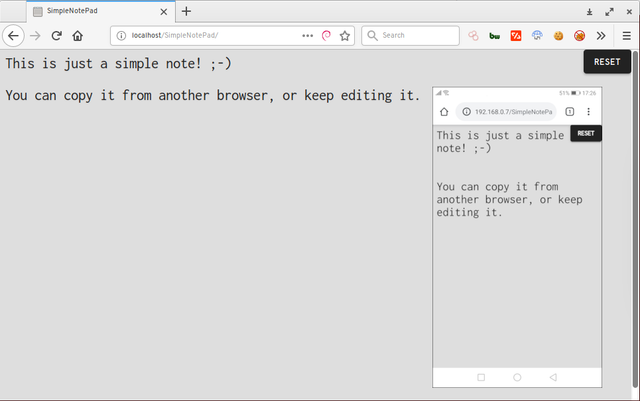Focus the Search input field

coord(410,36)
